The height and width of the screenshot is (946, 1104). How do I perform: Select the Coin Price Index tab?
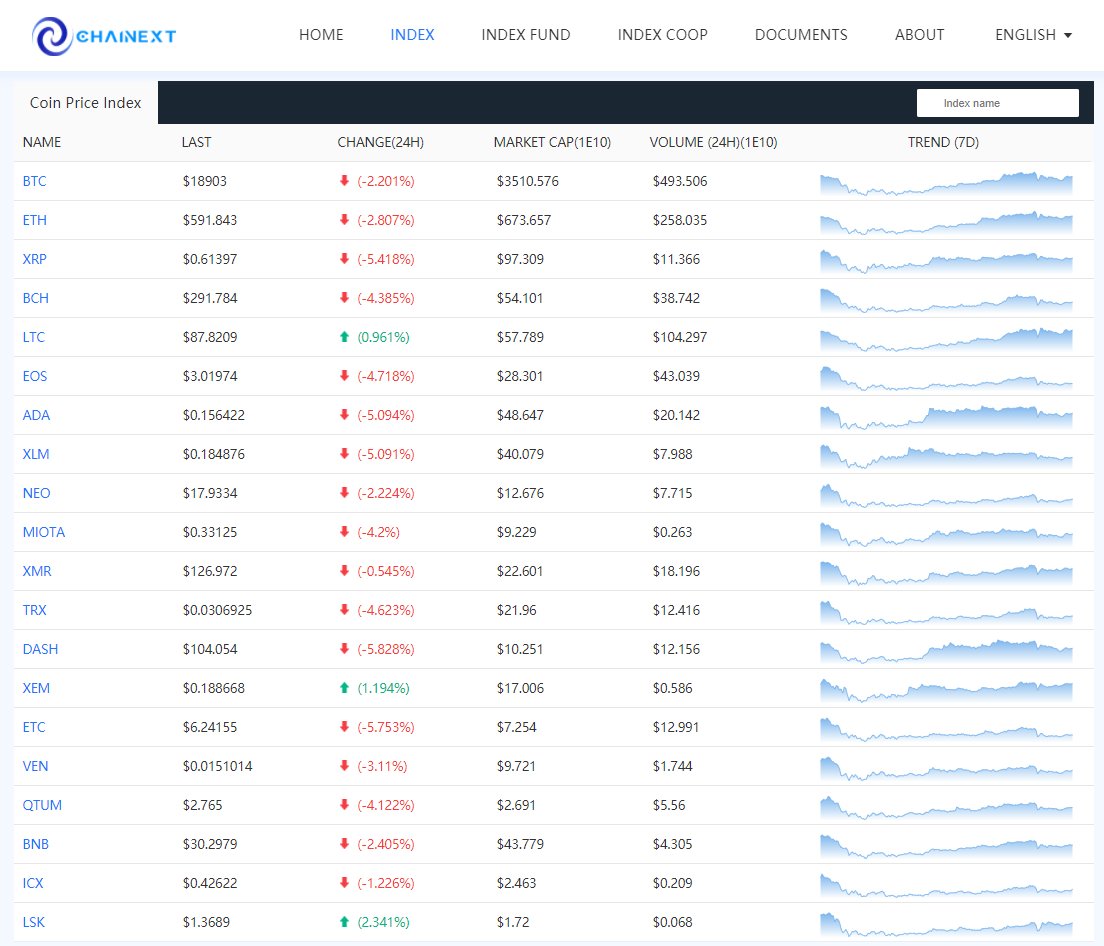pyautogui.click(x=85, y=103)
